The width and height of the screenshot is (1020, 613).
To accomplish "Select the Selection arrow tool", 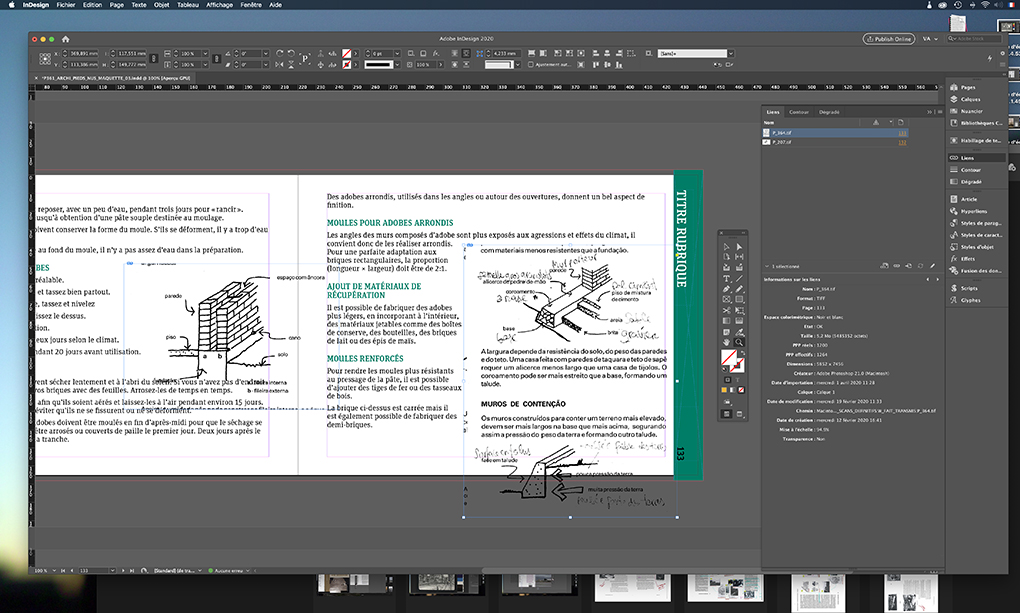I will click(x=726, y=247).
